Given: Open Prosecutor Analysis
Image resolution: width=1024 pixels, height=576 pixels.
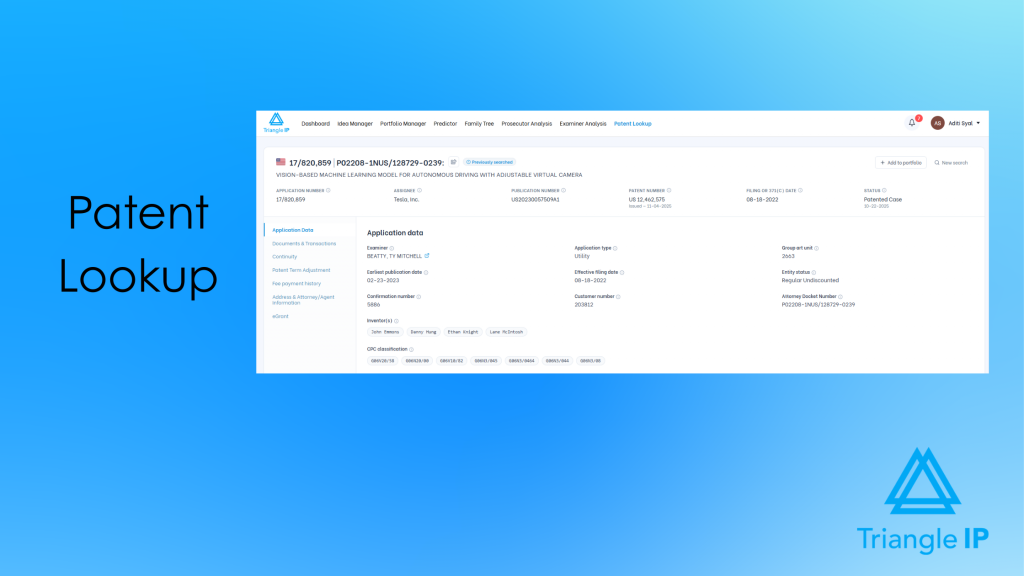Looking at the screenshot, I should (526, 123).
